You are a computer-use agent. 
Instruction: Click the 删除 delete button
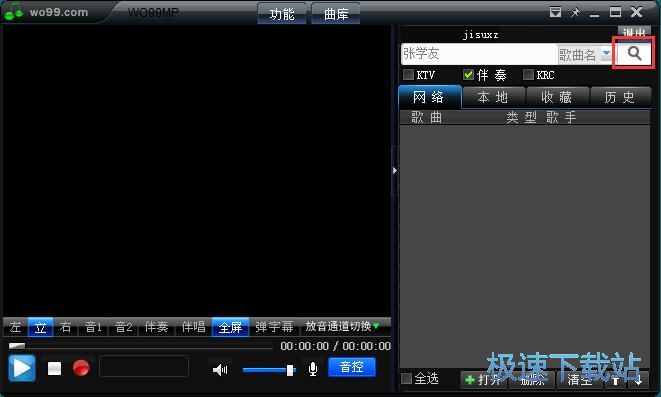(x=532, y=380)
